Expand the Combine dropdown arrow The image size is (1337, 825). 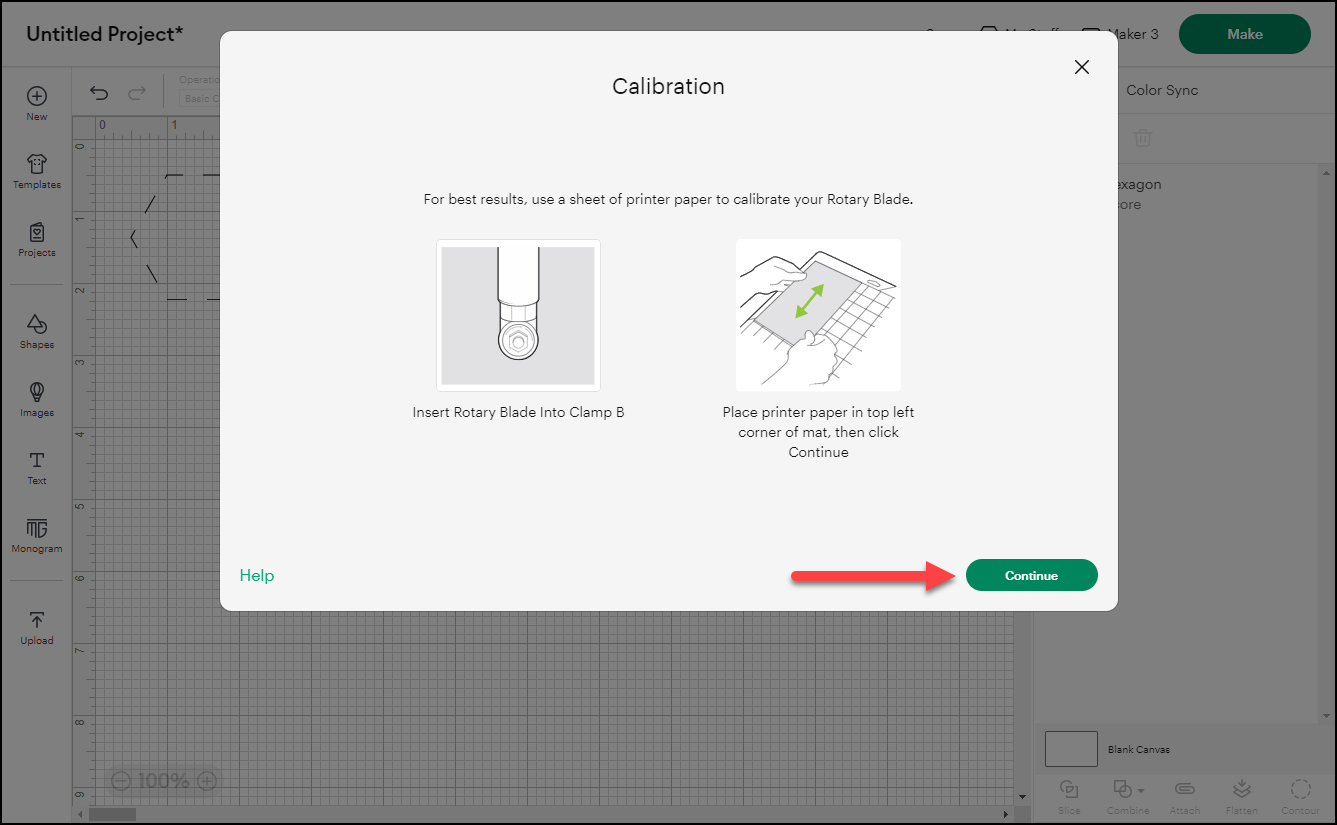click(x=1142, y=788)
